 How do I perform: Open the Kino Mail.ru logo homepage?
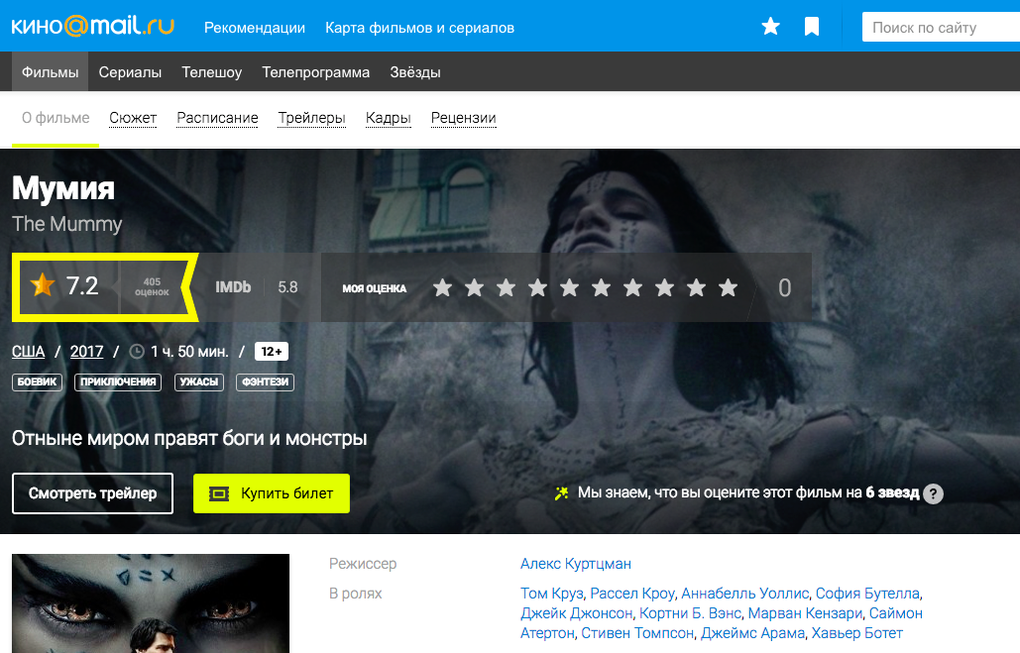pyautogui.click(x=93, y=26)
